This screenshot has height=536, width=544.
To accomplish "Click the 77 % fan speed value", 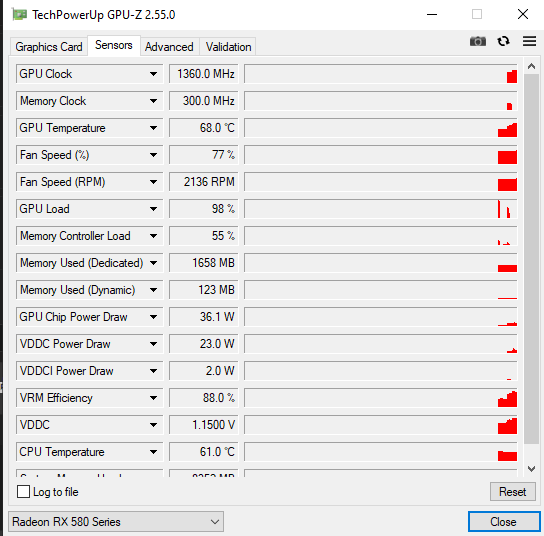I will (204, 155).
